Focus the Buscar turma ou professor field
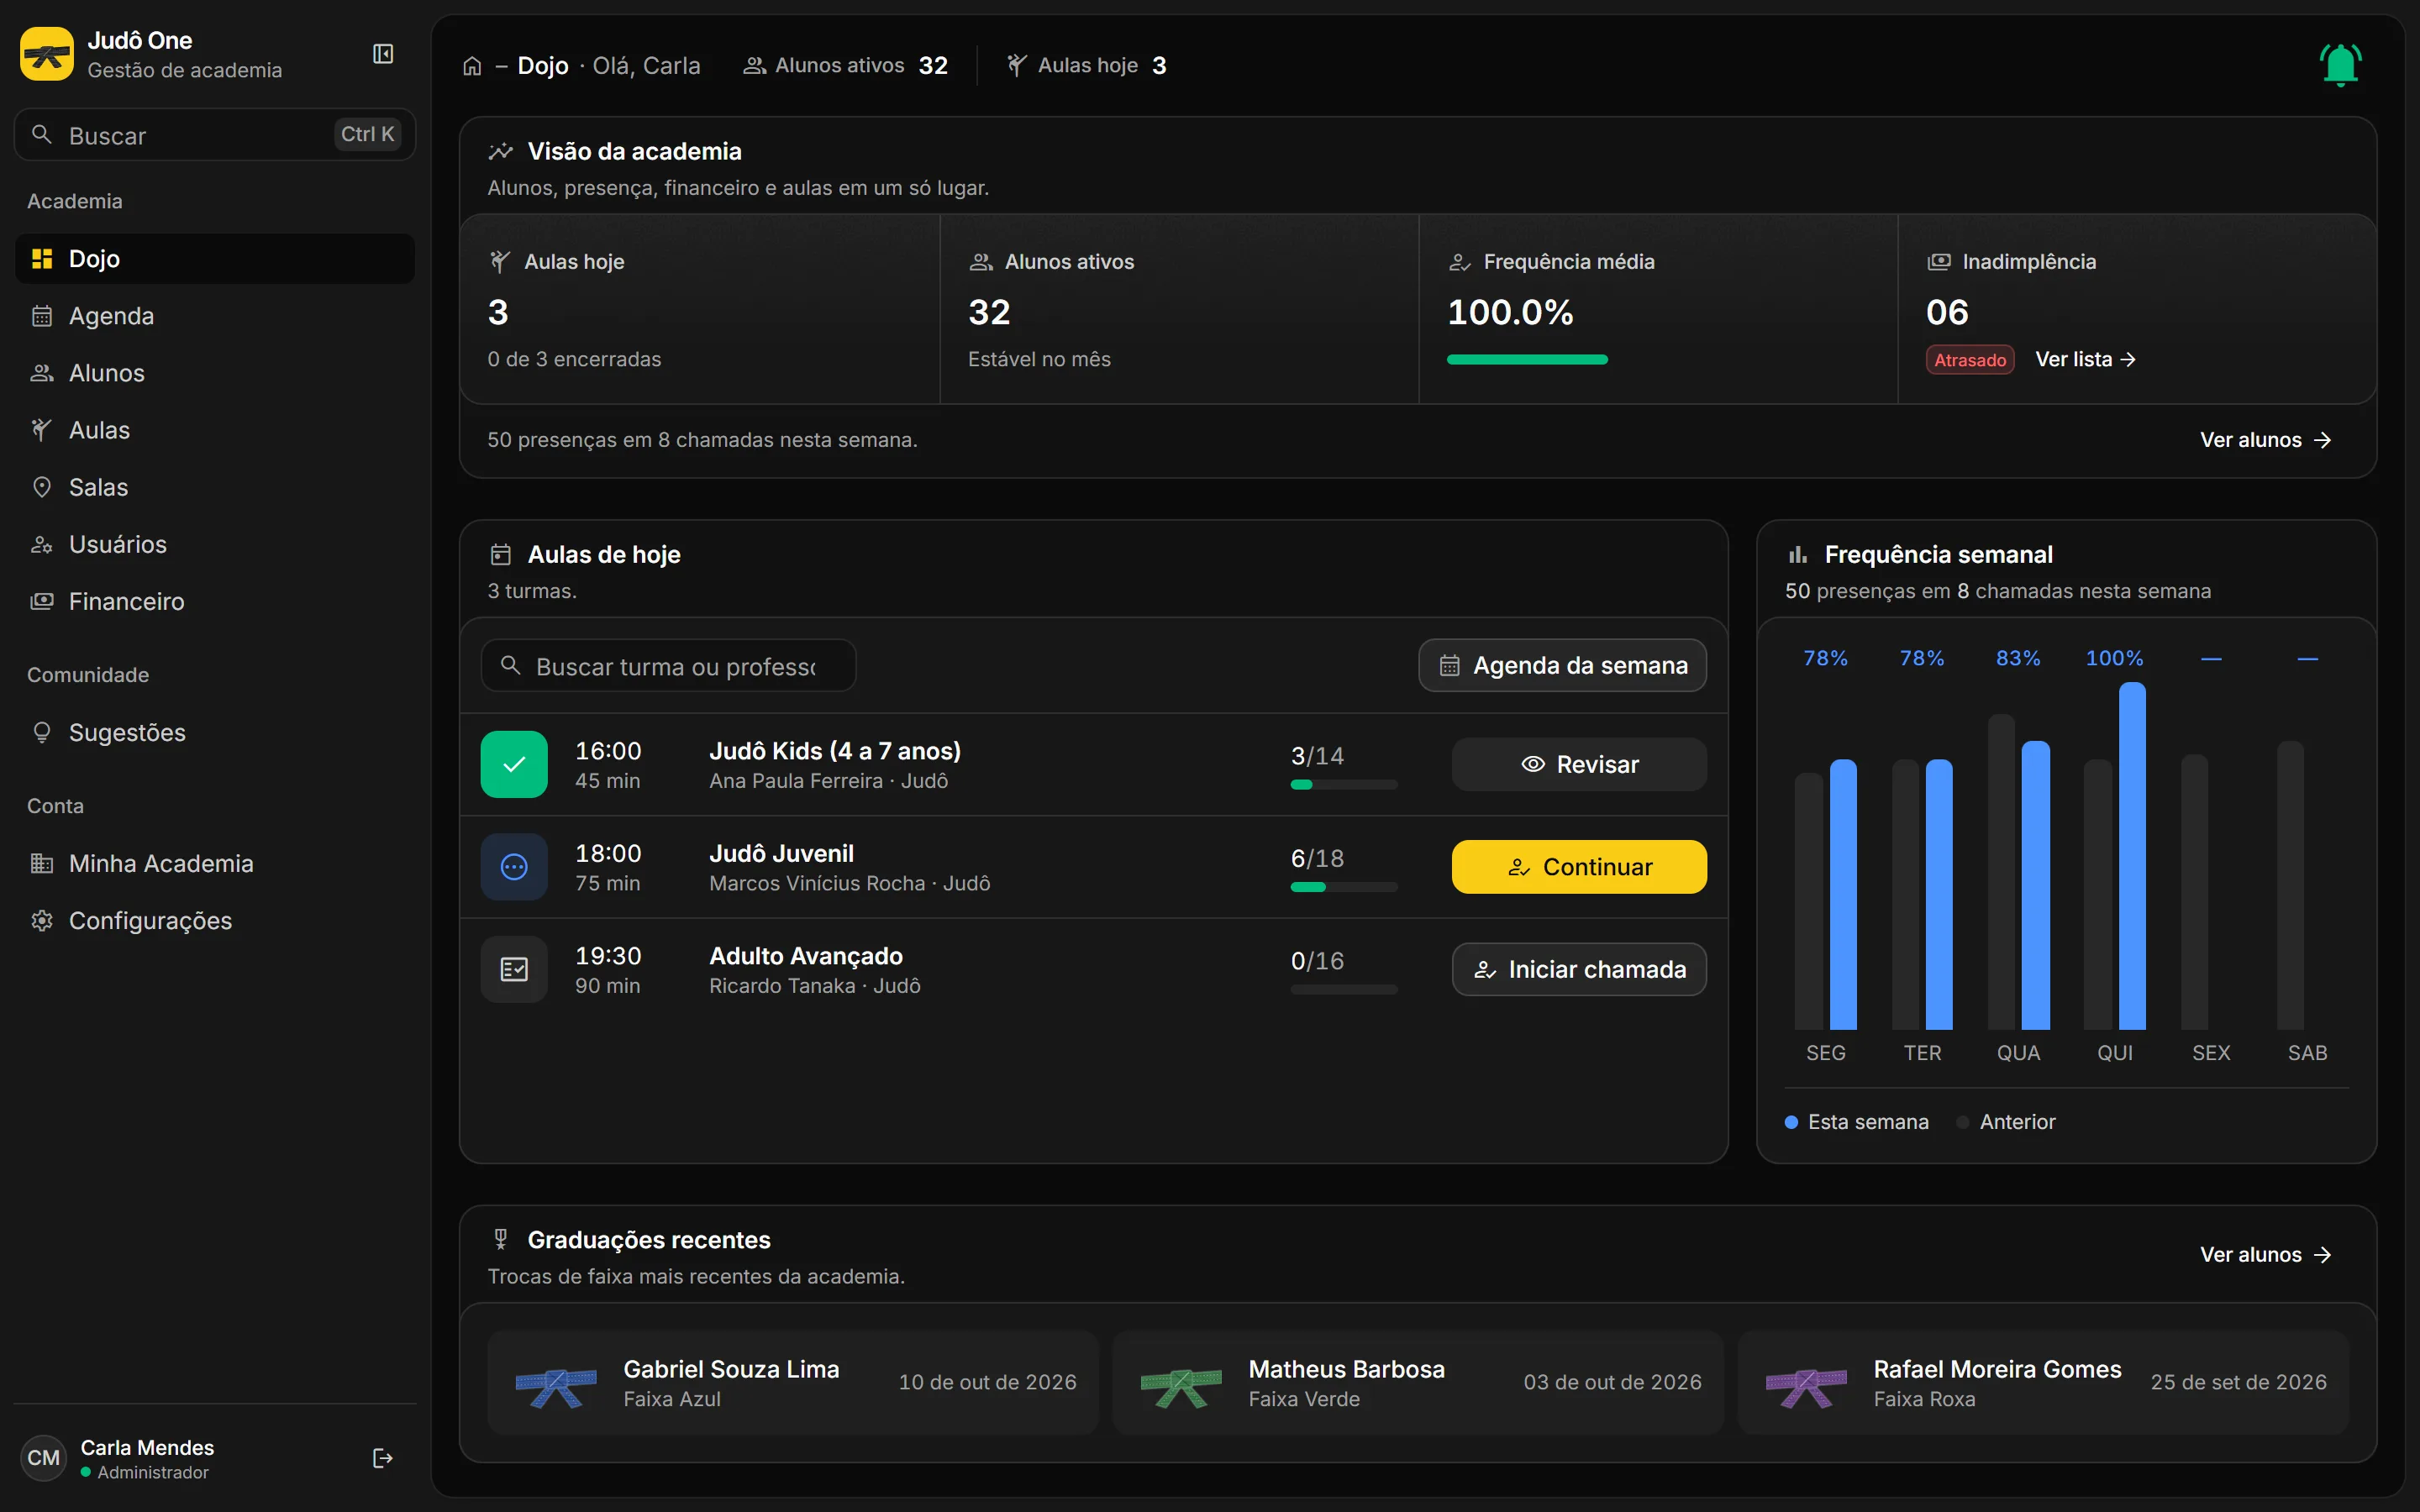 point(668,665)
